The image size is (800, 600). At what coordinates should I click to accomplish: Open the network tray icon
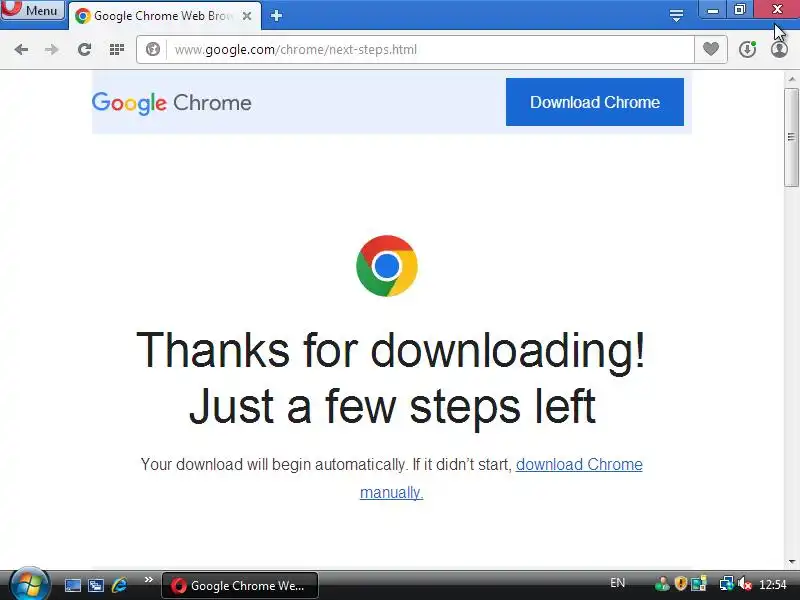point(727,584)
